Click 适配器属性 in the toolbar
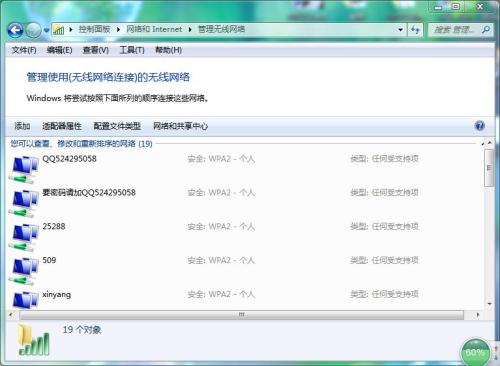Viewport: 500px width, 366px height. 62,126
